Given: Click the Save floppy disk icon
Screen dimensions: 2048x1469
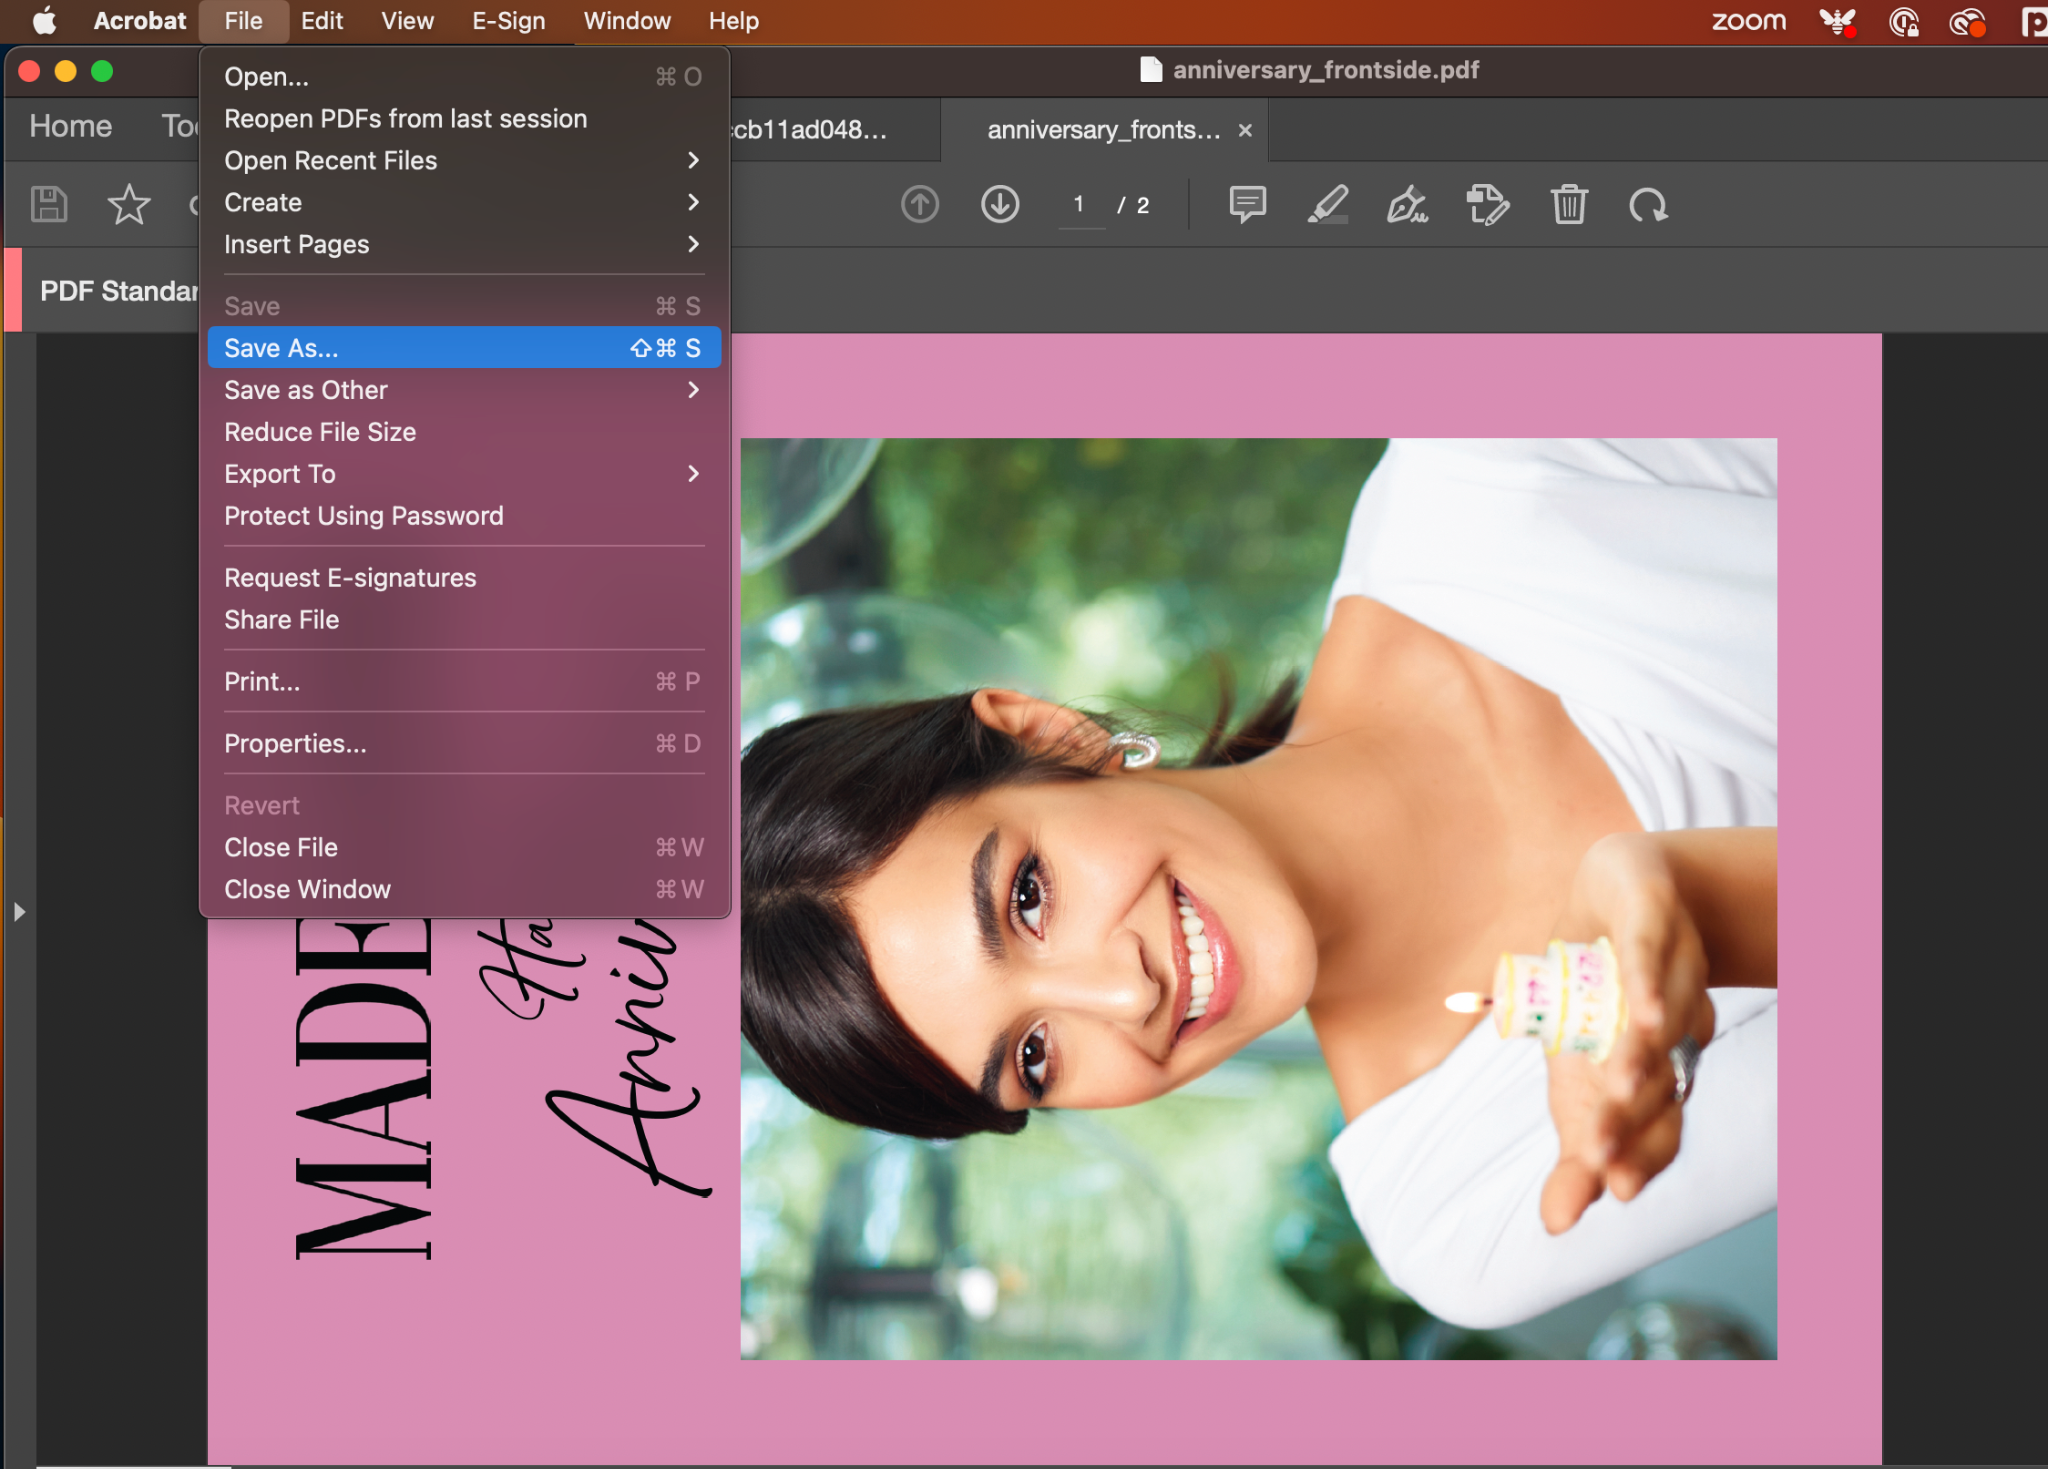Looking at the screenshot, I should point(49,204).
